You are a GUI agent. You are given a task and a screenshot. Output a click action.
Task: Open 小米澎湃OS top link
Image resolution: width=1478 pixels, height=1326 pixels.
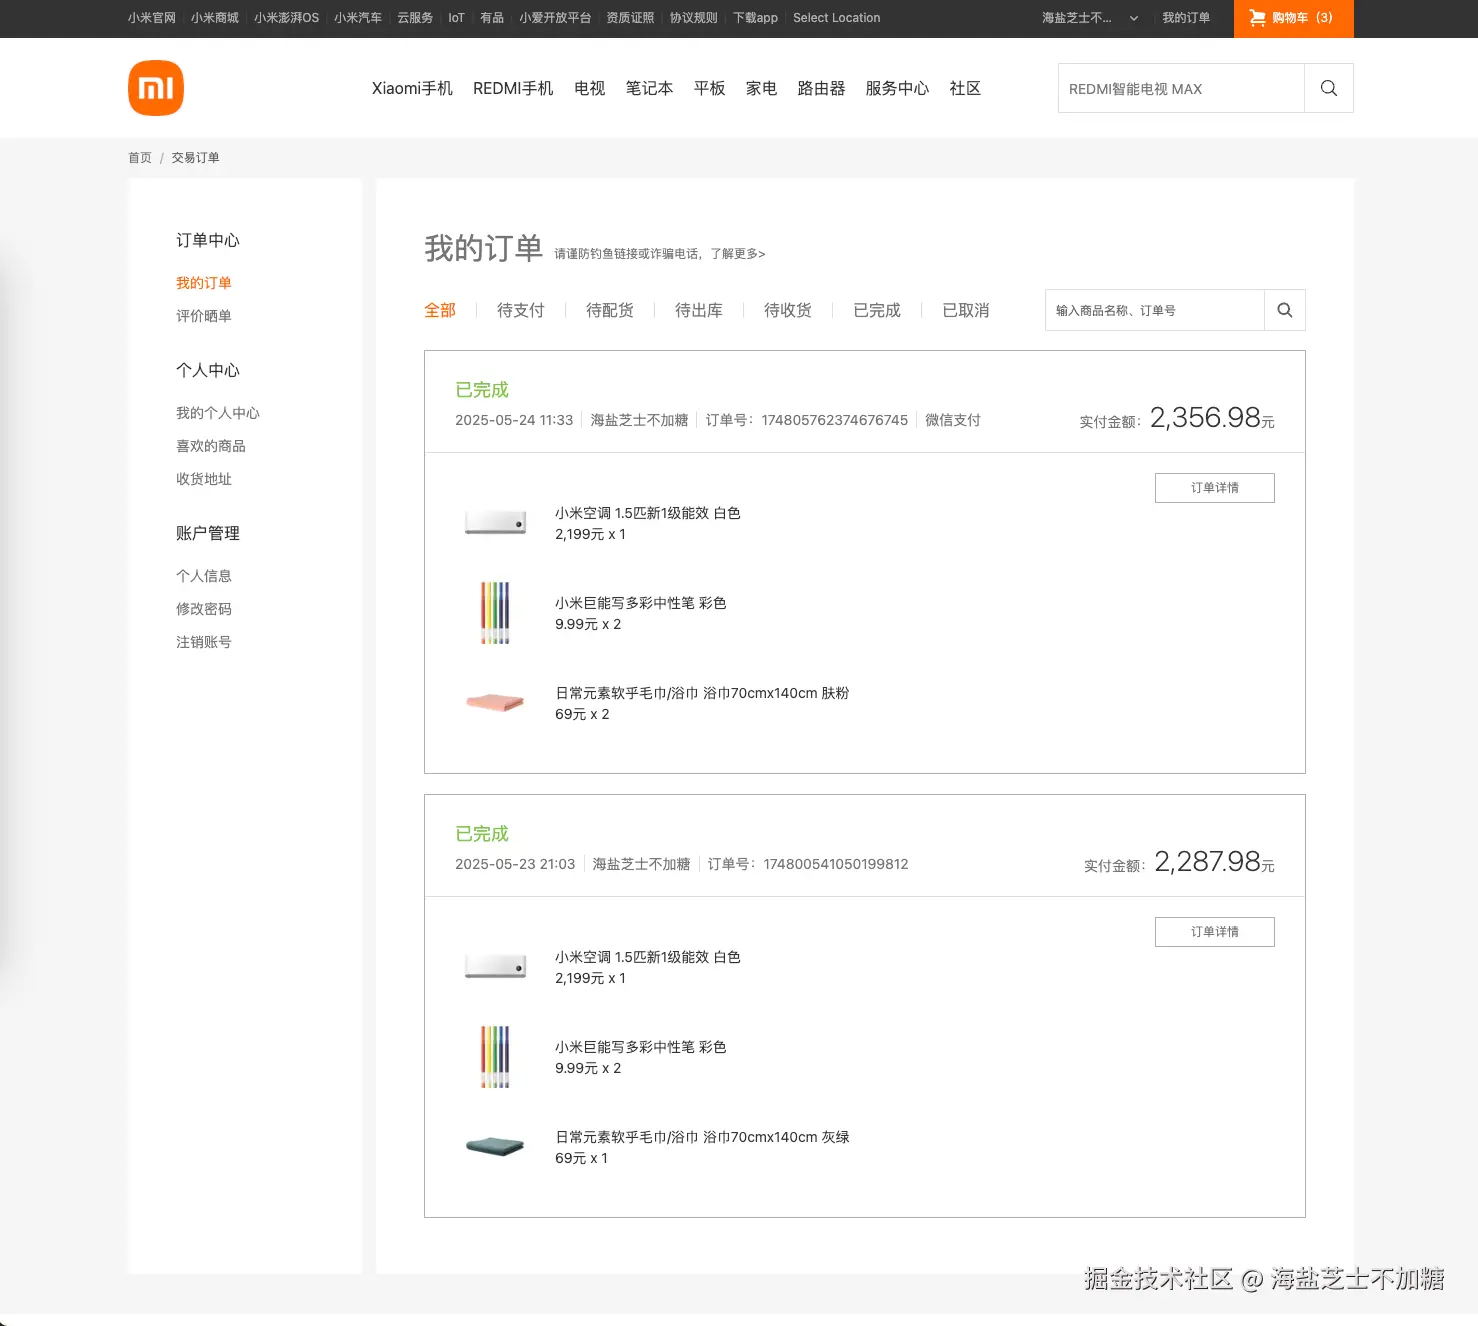click(x=286, y=18)
